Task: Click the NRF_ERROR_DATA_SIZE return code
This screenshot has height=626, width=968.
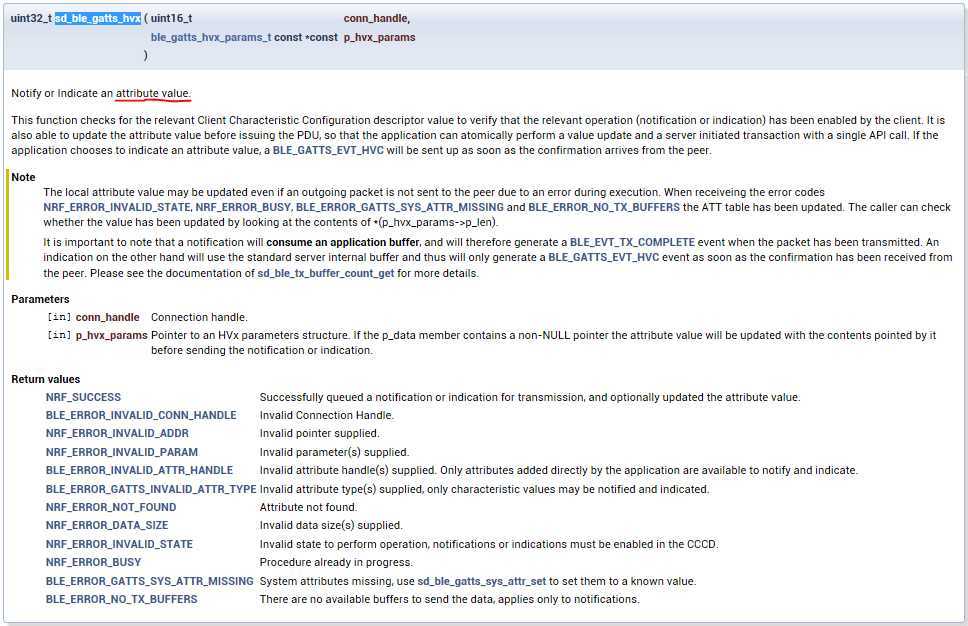Action: (107, 525)
